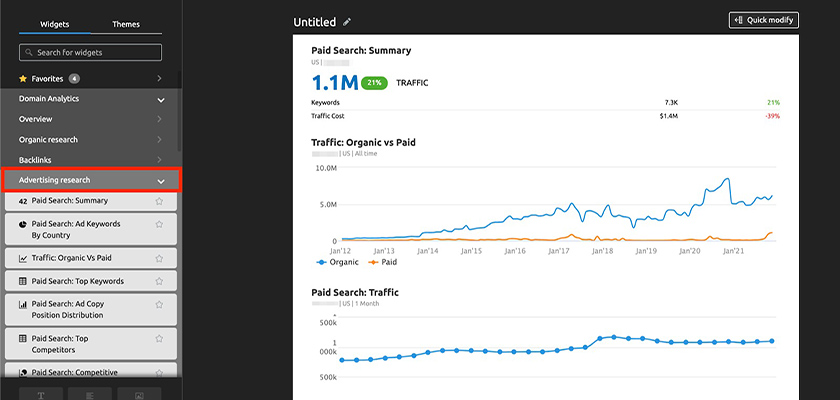840x400 pixels.
Task: Star the Traffic: Organic Vs Paid widget
Action: (x=159, y=258)
